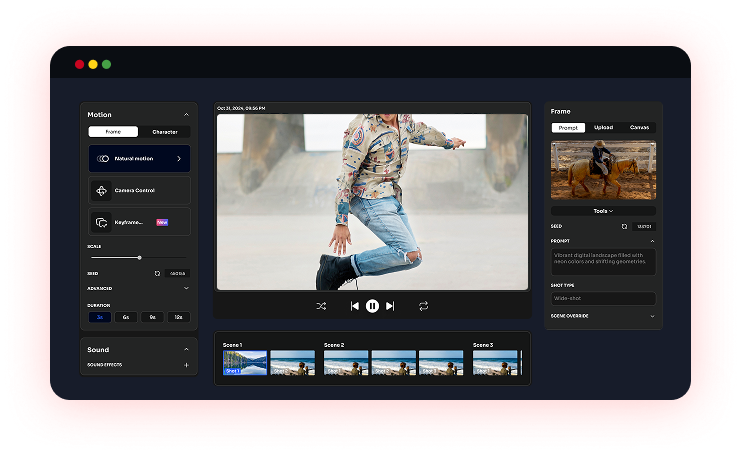This screenshot has width=741, height=454.
Task: Click the Camera Control crosshair icon
Action: pyautogui.click(x=102, y=190)
